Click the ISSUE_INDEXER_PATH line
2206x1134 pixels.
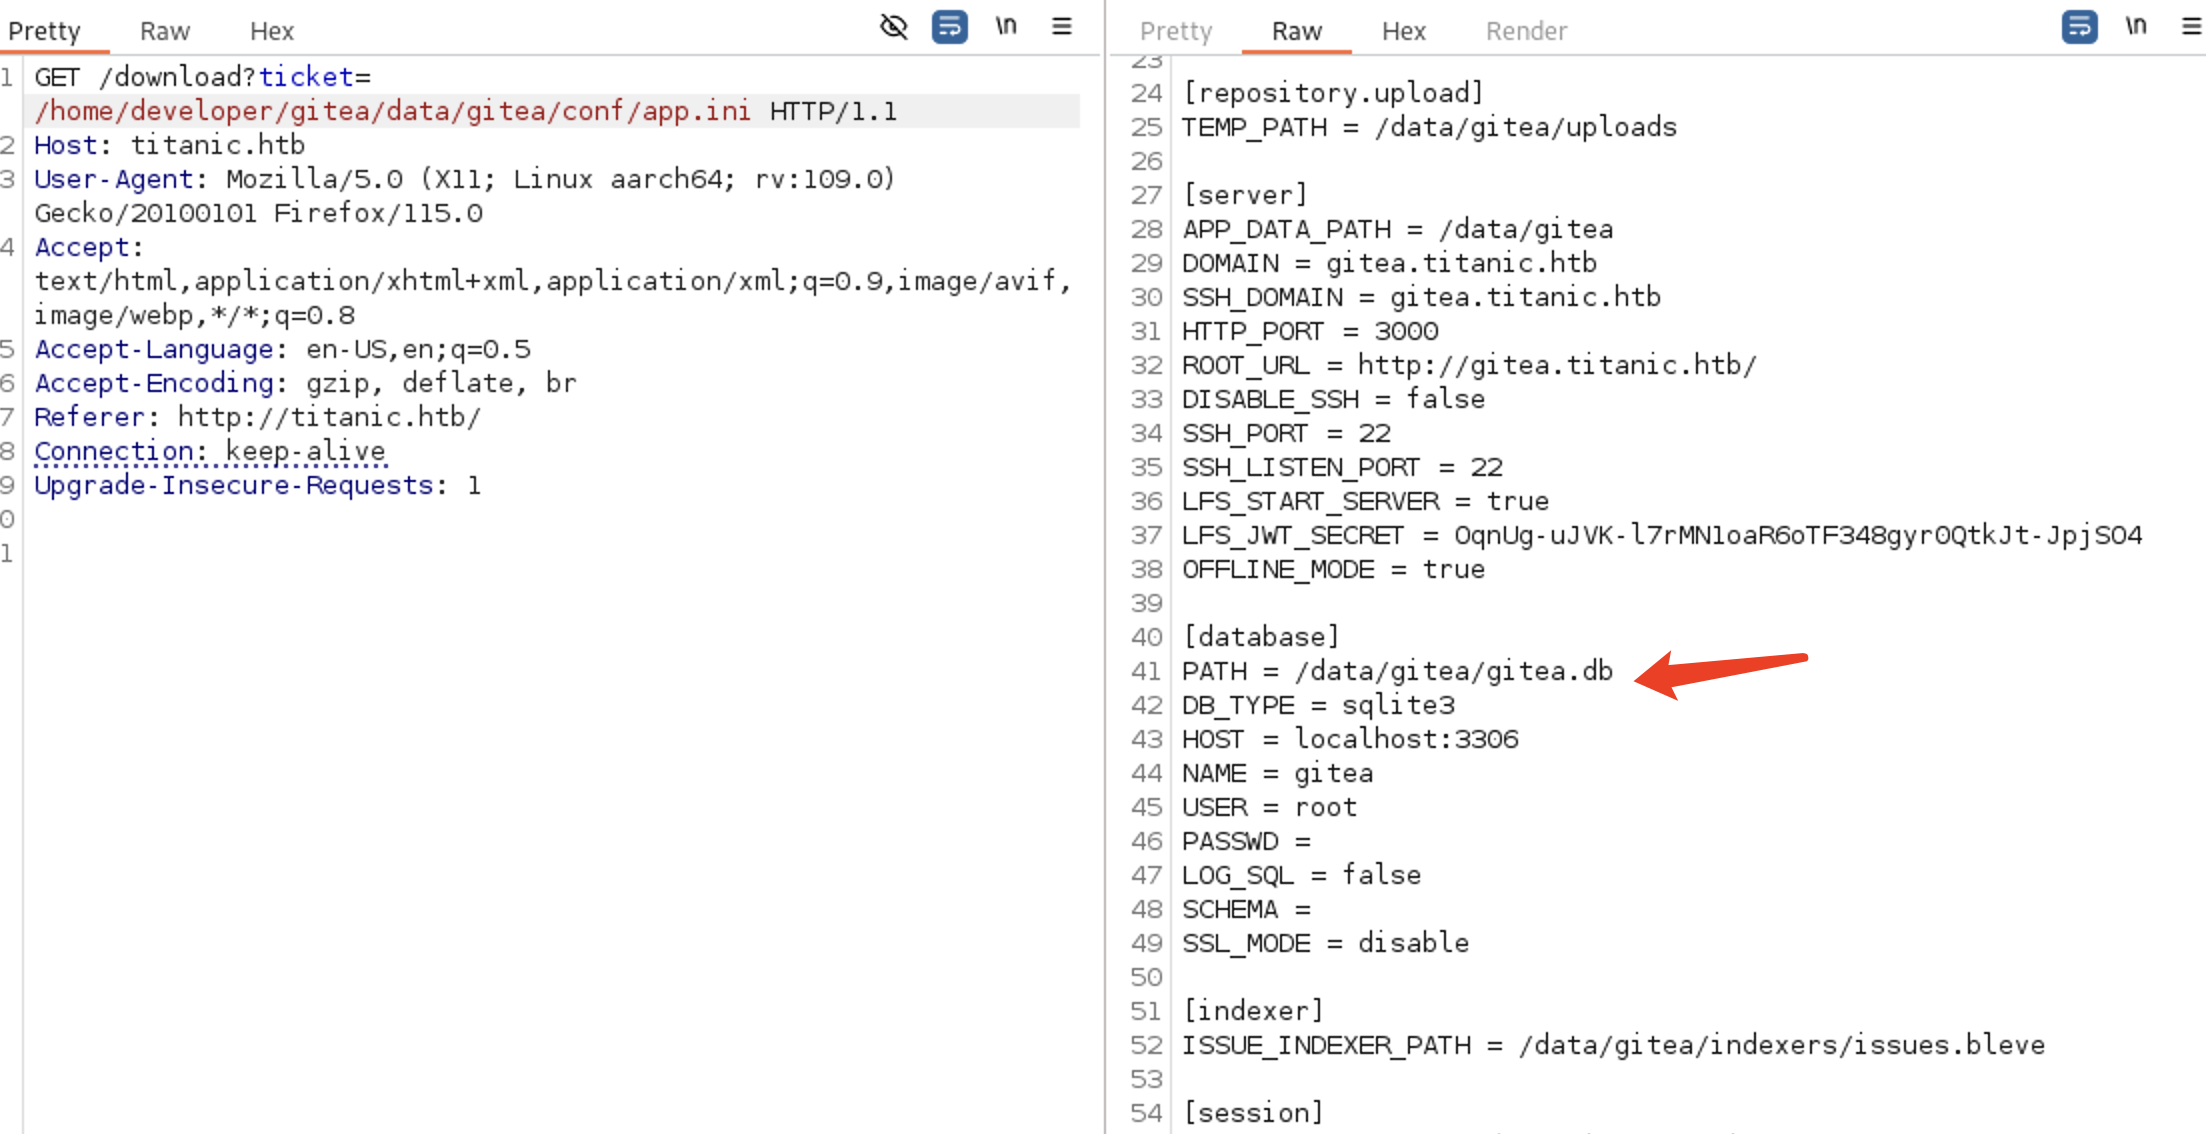[x=1613, y=1045]
